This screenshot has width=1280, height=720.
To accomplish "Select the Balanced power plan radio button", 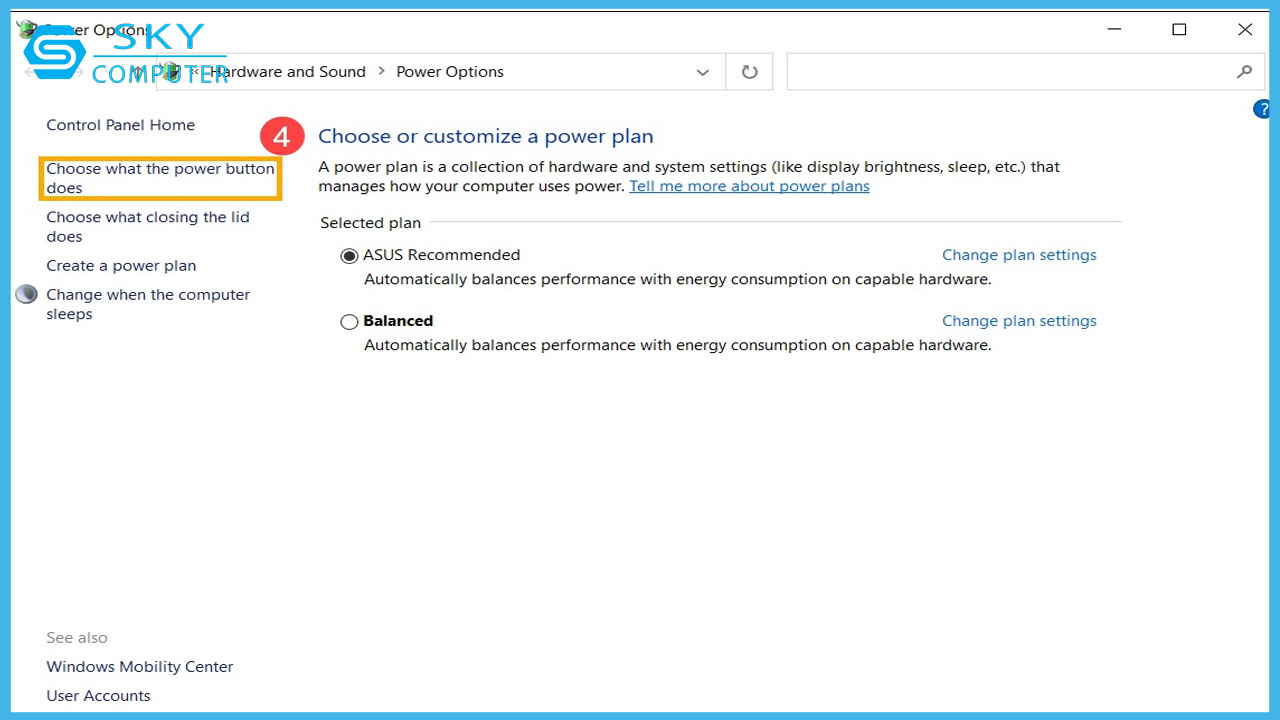I will (349, 322).
